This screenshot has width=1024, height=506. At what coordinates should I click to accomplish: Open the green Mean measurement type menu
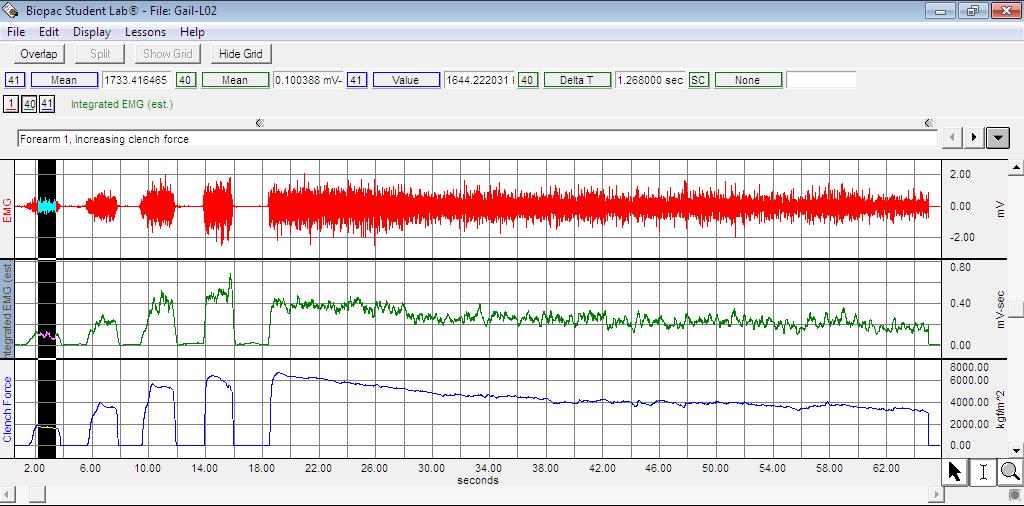point(235,80)
